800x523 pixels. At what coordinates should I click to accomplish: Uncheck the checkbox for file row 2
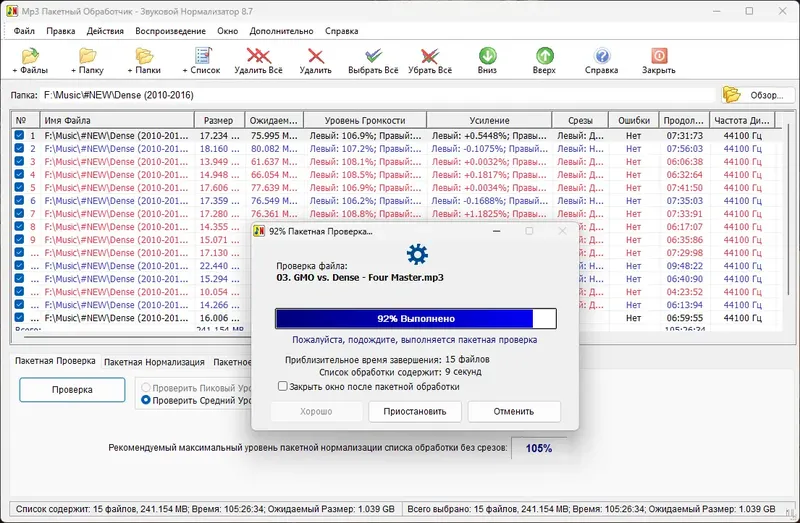pyautogui.click(x=19, y=148)
